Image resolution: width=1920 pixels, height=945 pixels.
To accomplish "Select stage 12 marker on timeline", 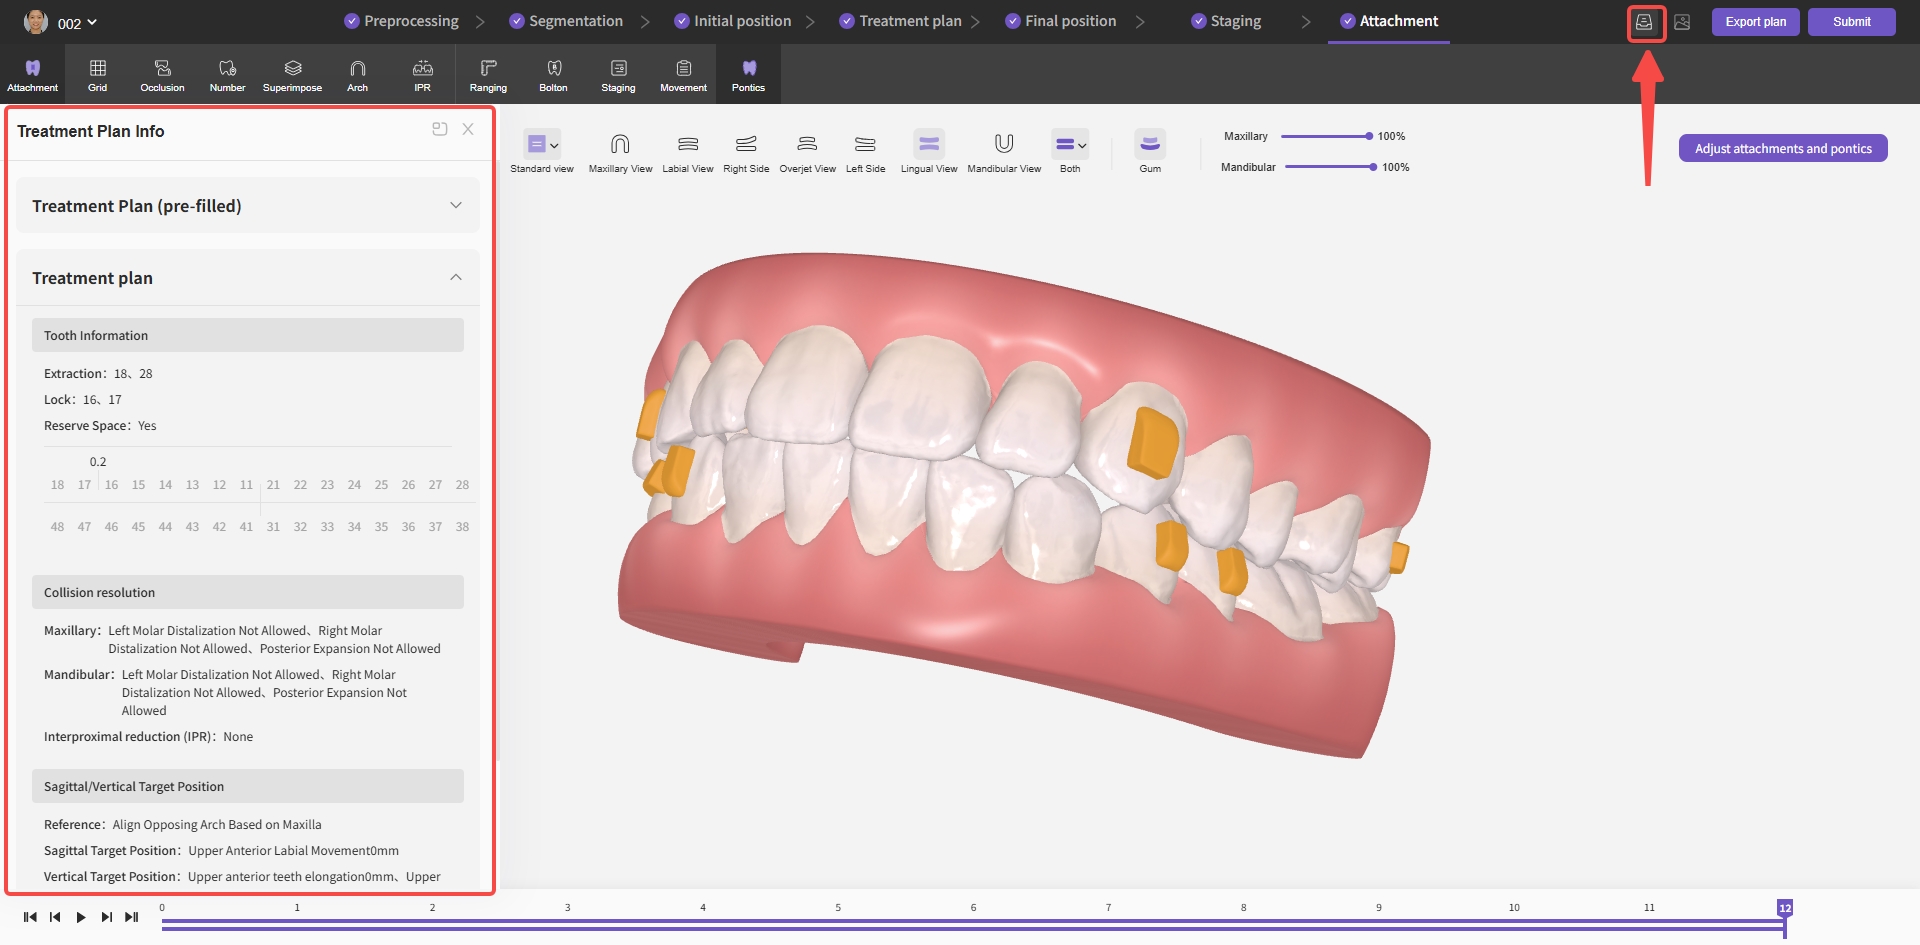I will coord(1785,908).
